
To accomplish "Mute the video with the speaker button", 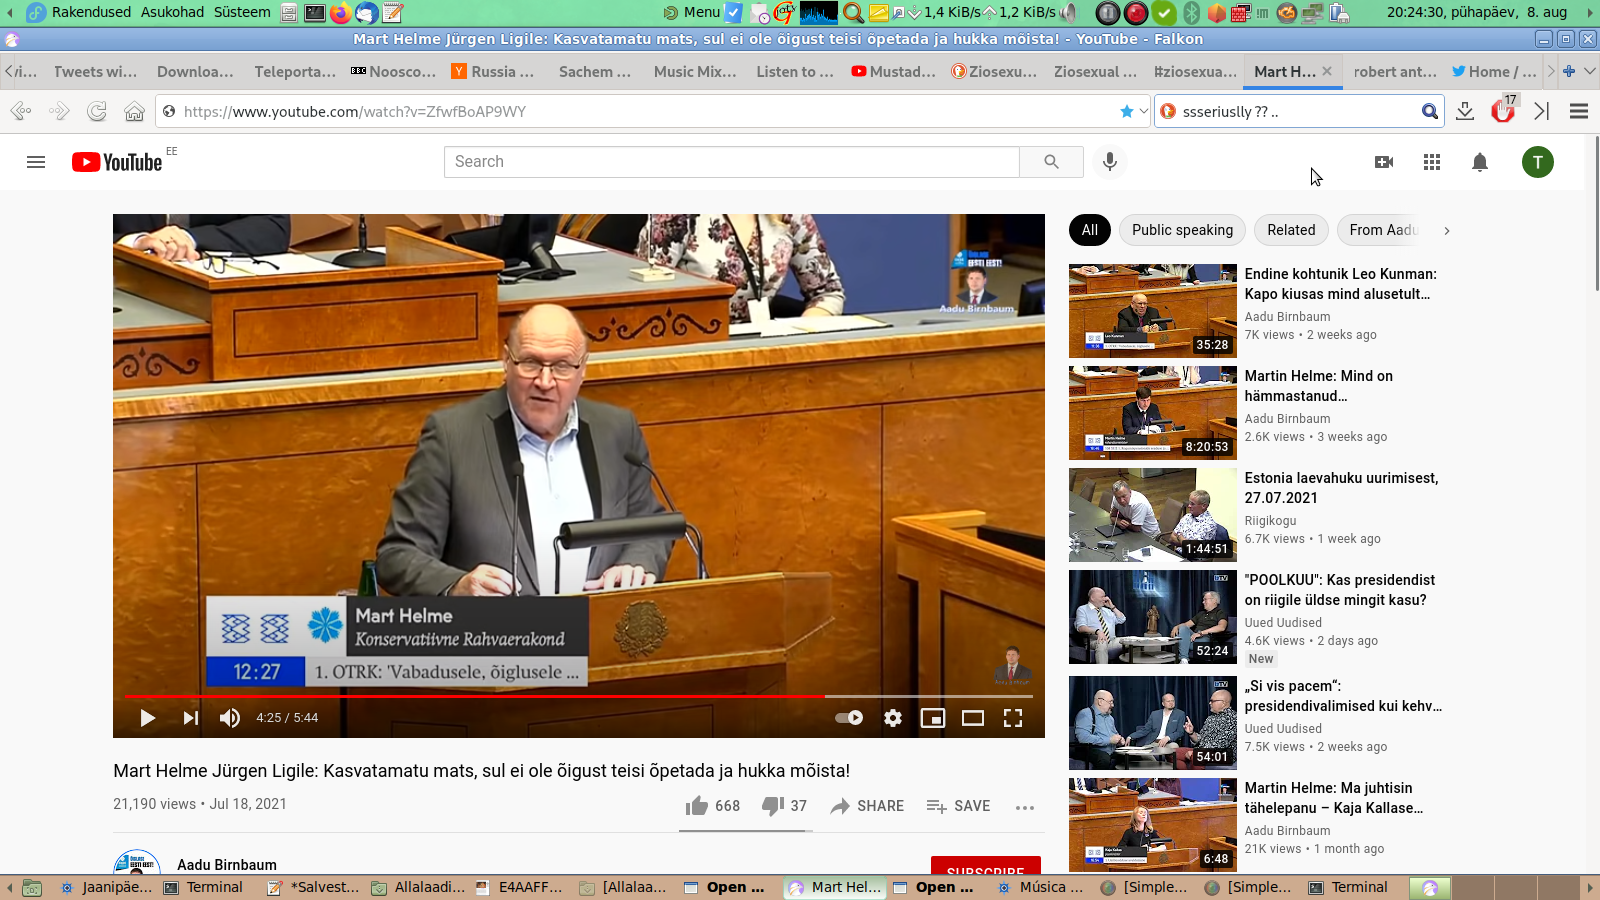I will click(230, 718).
